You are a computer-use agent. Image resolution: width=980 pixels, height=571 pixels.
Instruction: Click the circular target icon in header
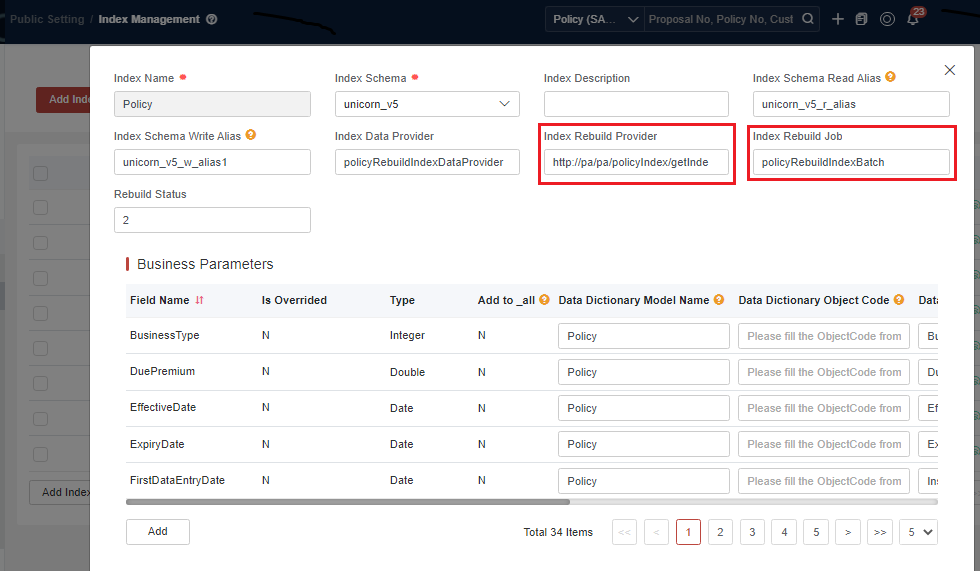pyautogui.click(x=887, y=19)
